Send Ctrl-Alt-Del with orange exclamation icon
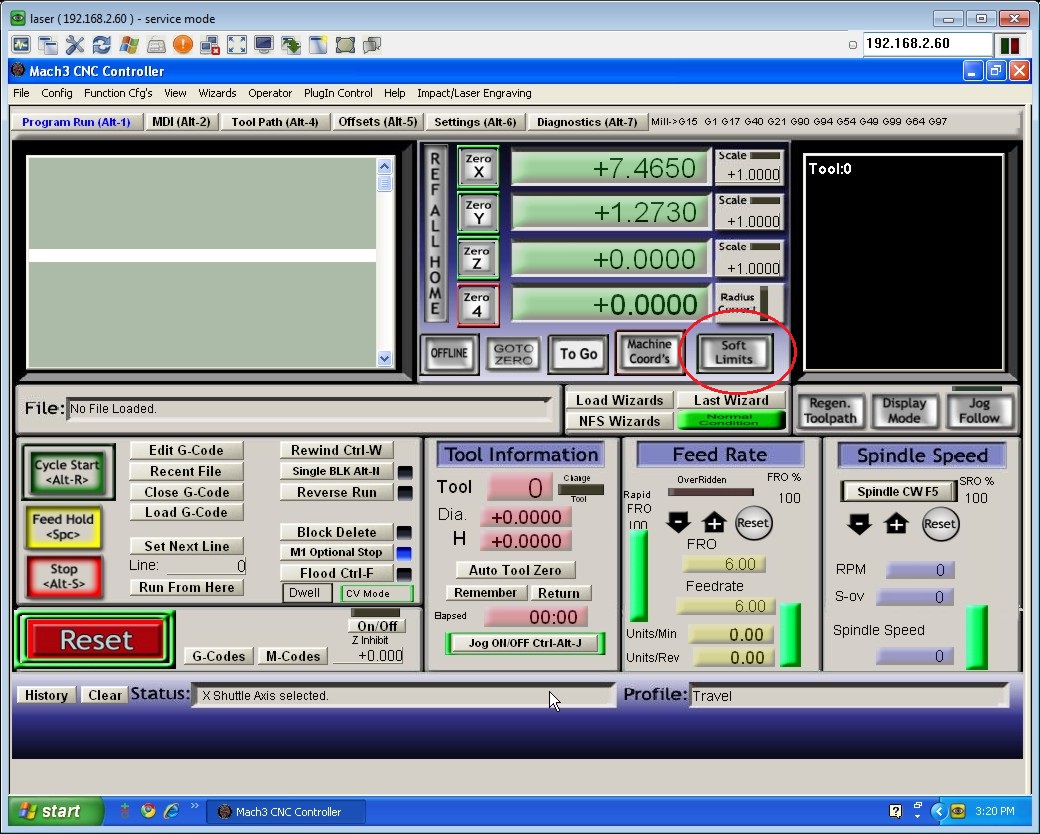This screenshot has height=834, width=1040. (182, 44)
